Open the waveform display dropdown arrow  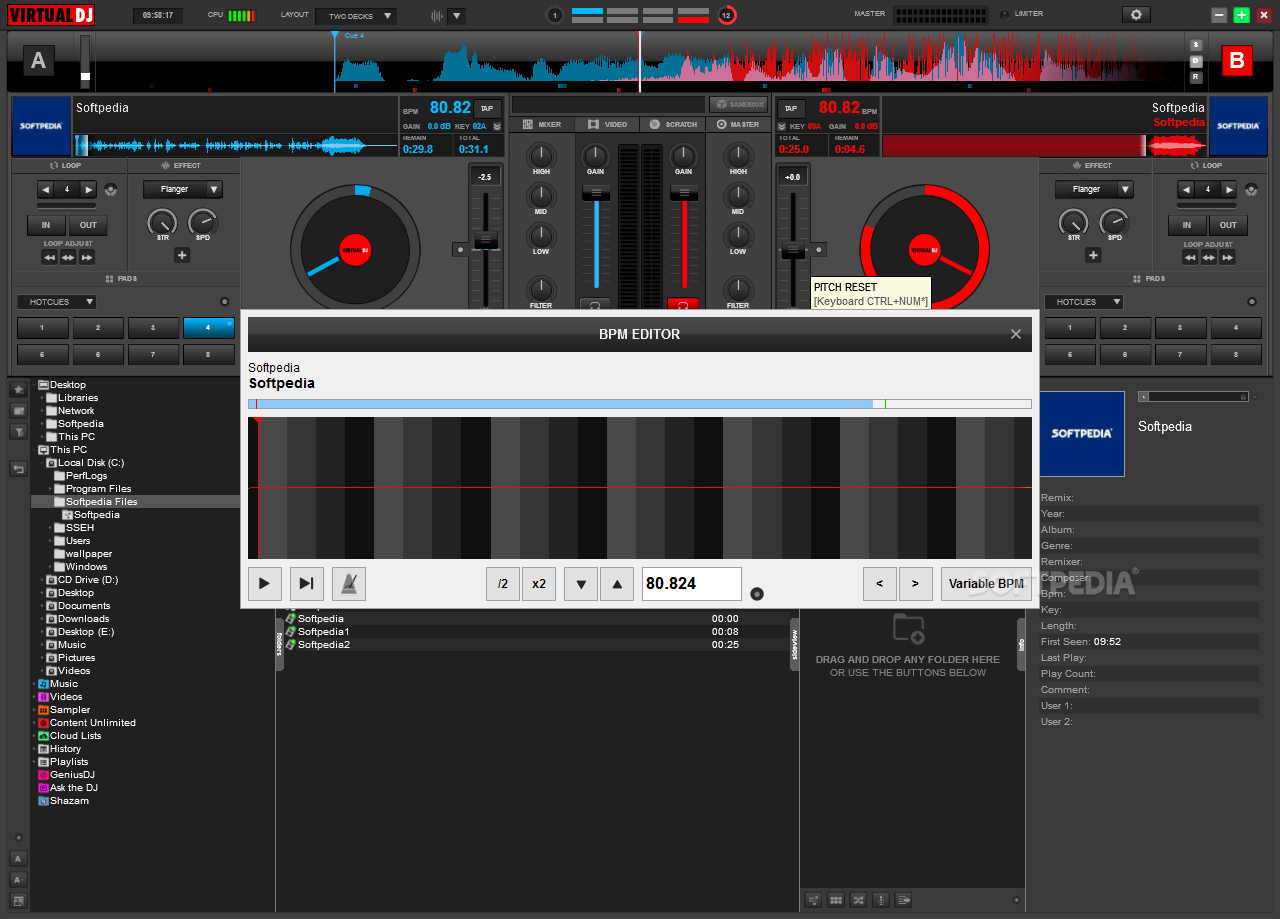[457, 16]
